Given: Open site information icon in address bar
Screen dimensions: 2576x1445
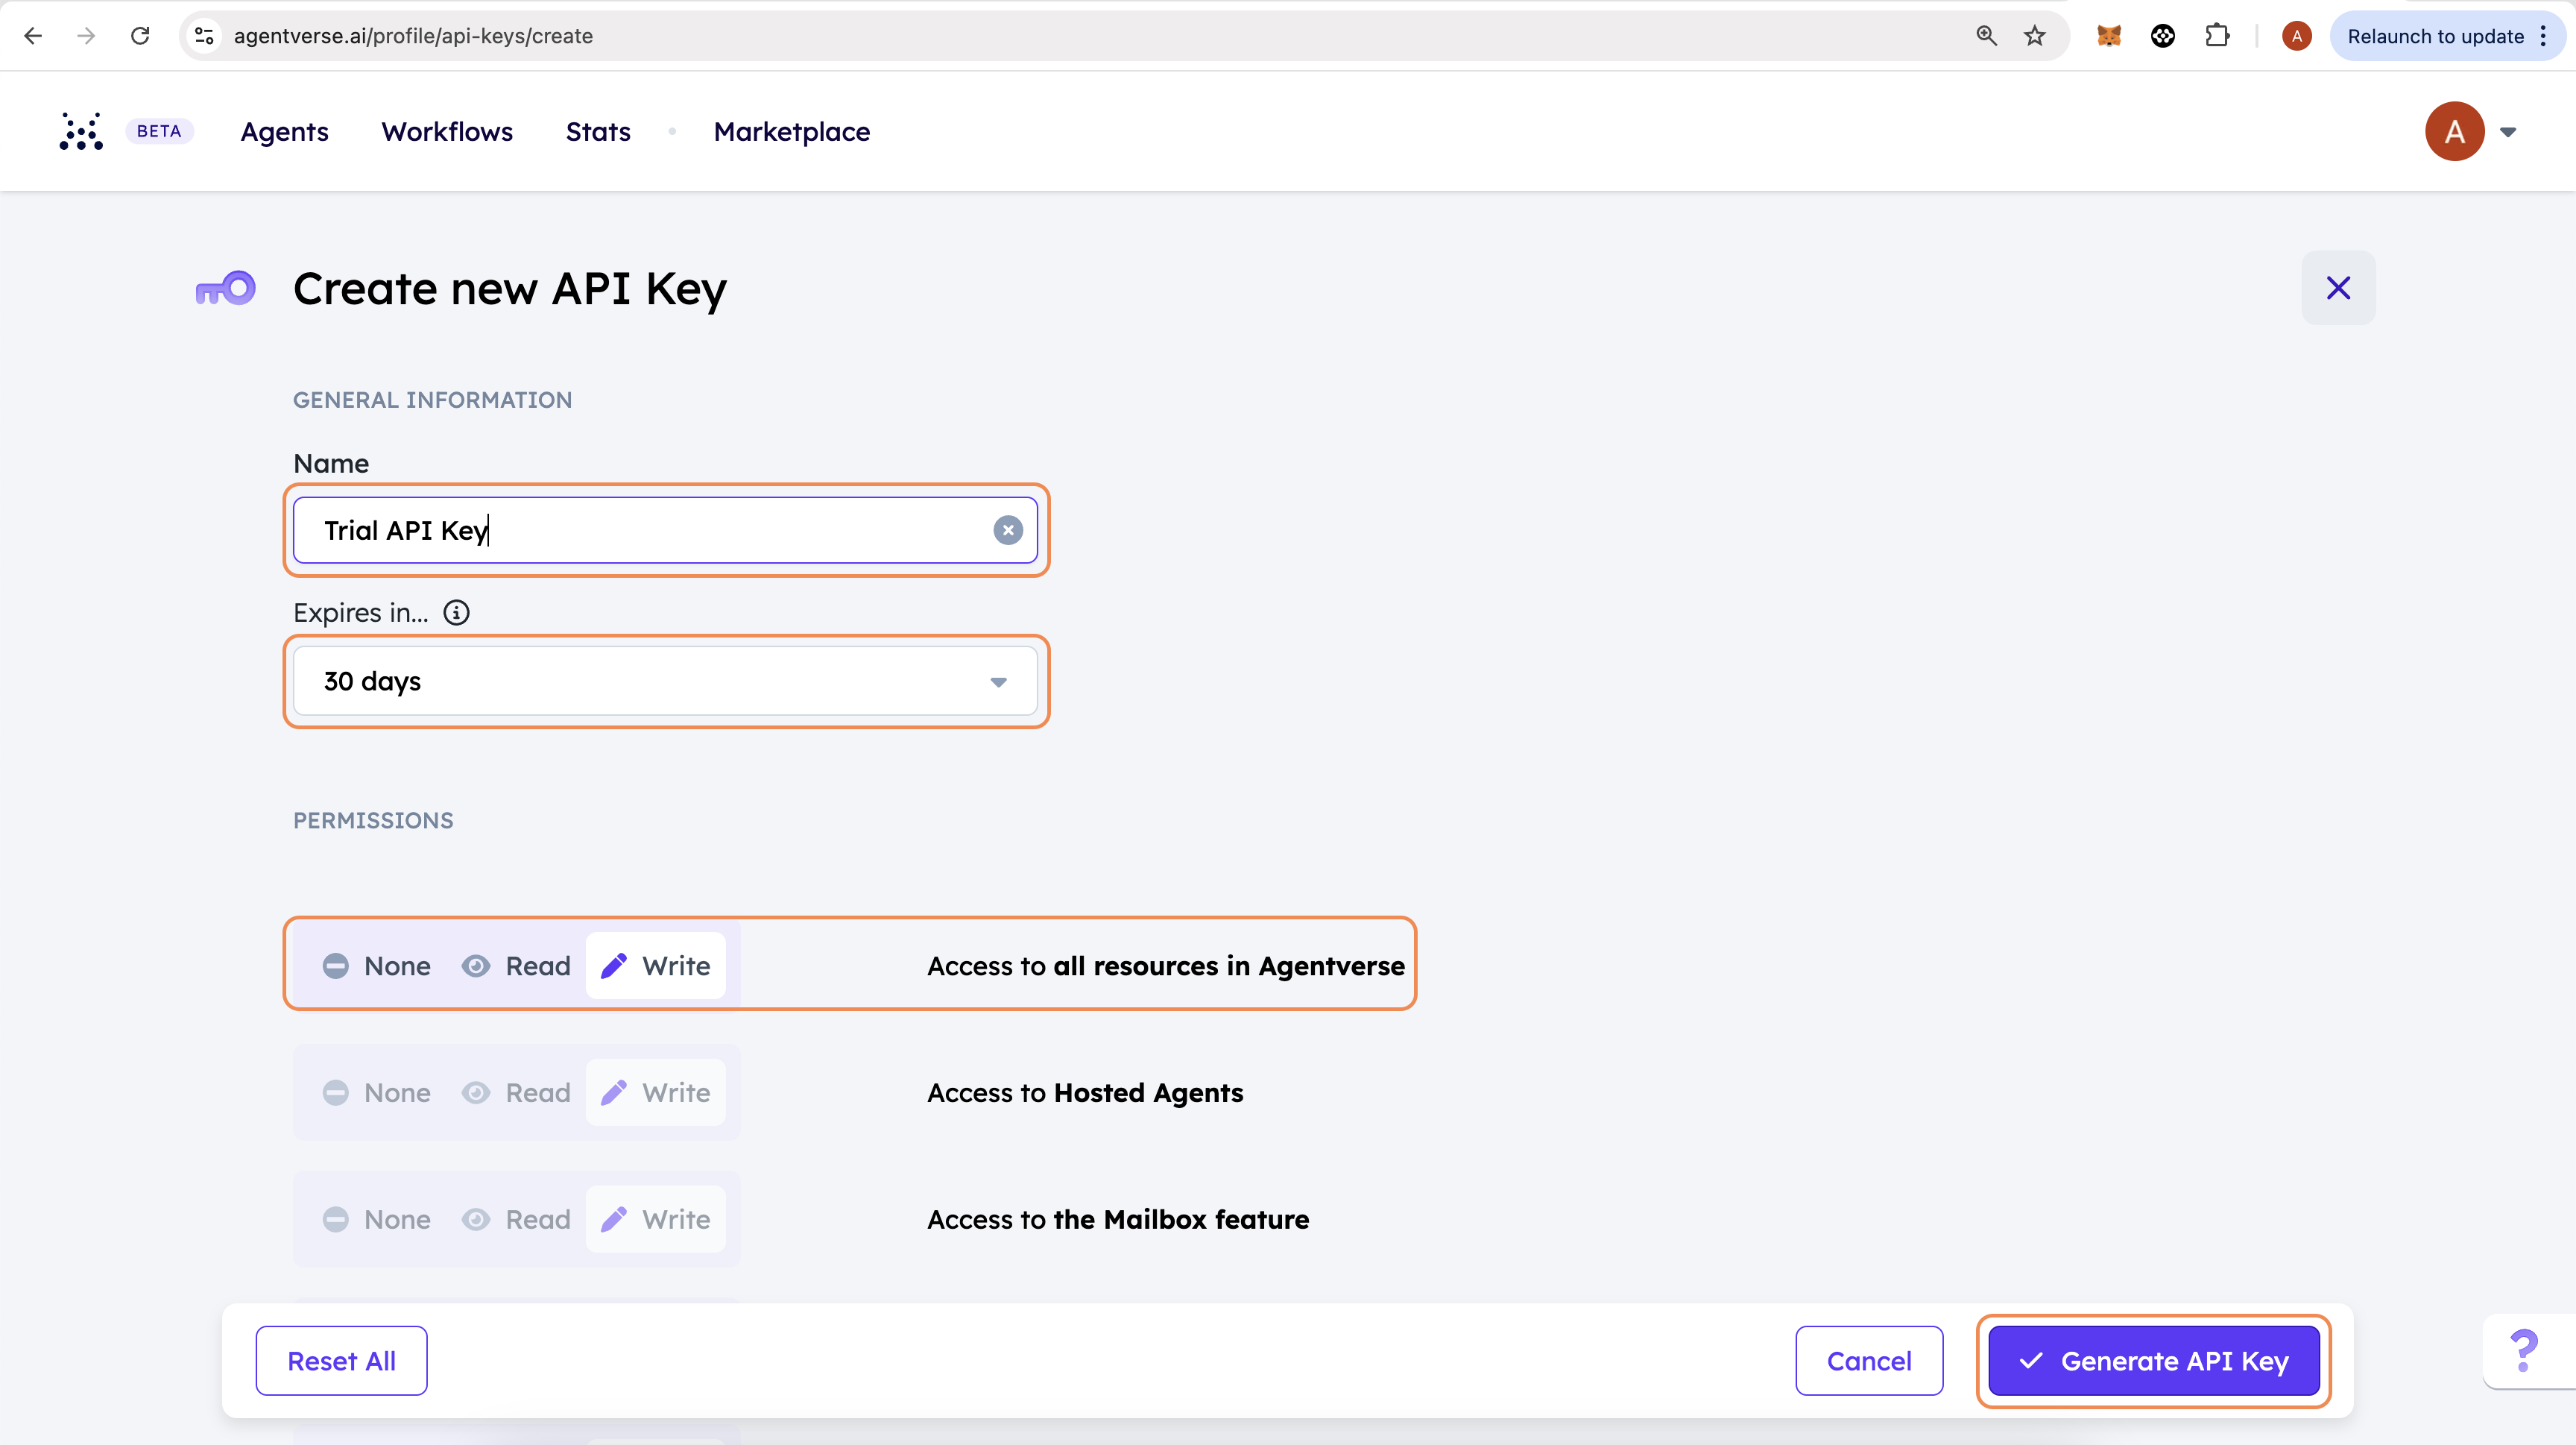Looking at the screenshot, I should click(204, 36).
